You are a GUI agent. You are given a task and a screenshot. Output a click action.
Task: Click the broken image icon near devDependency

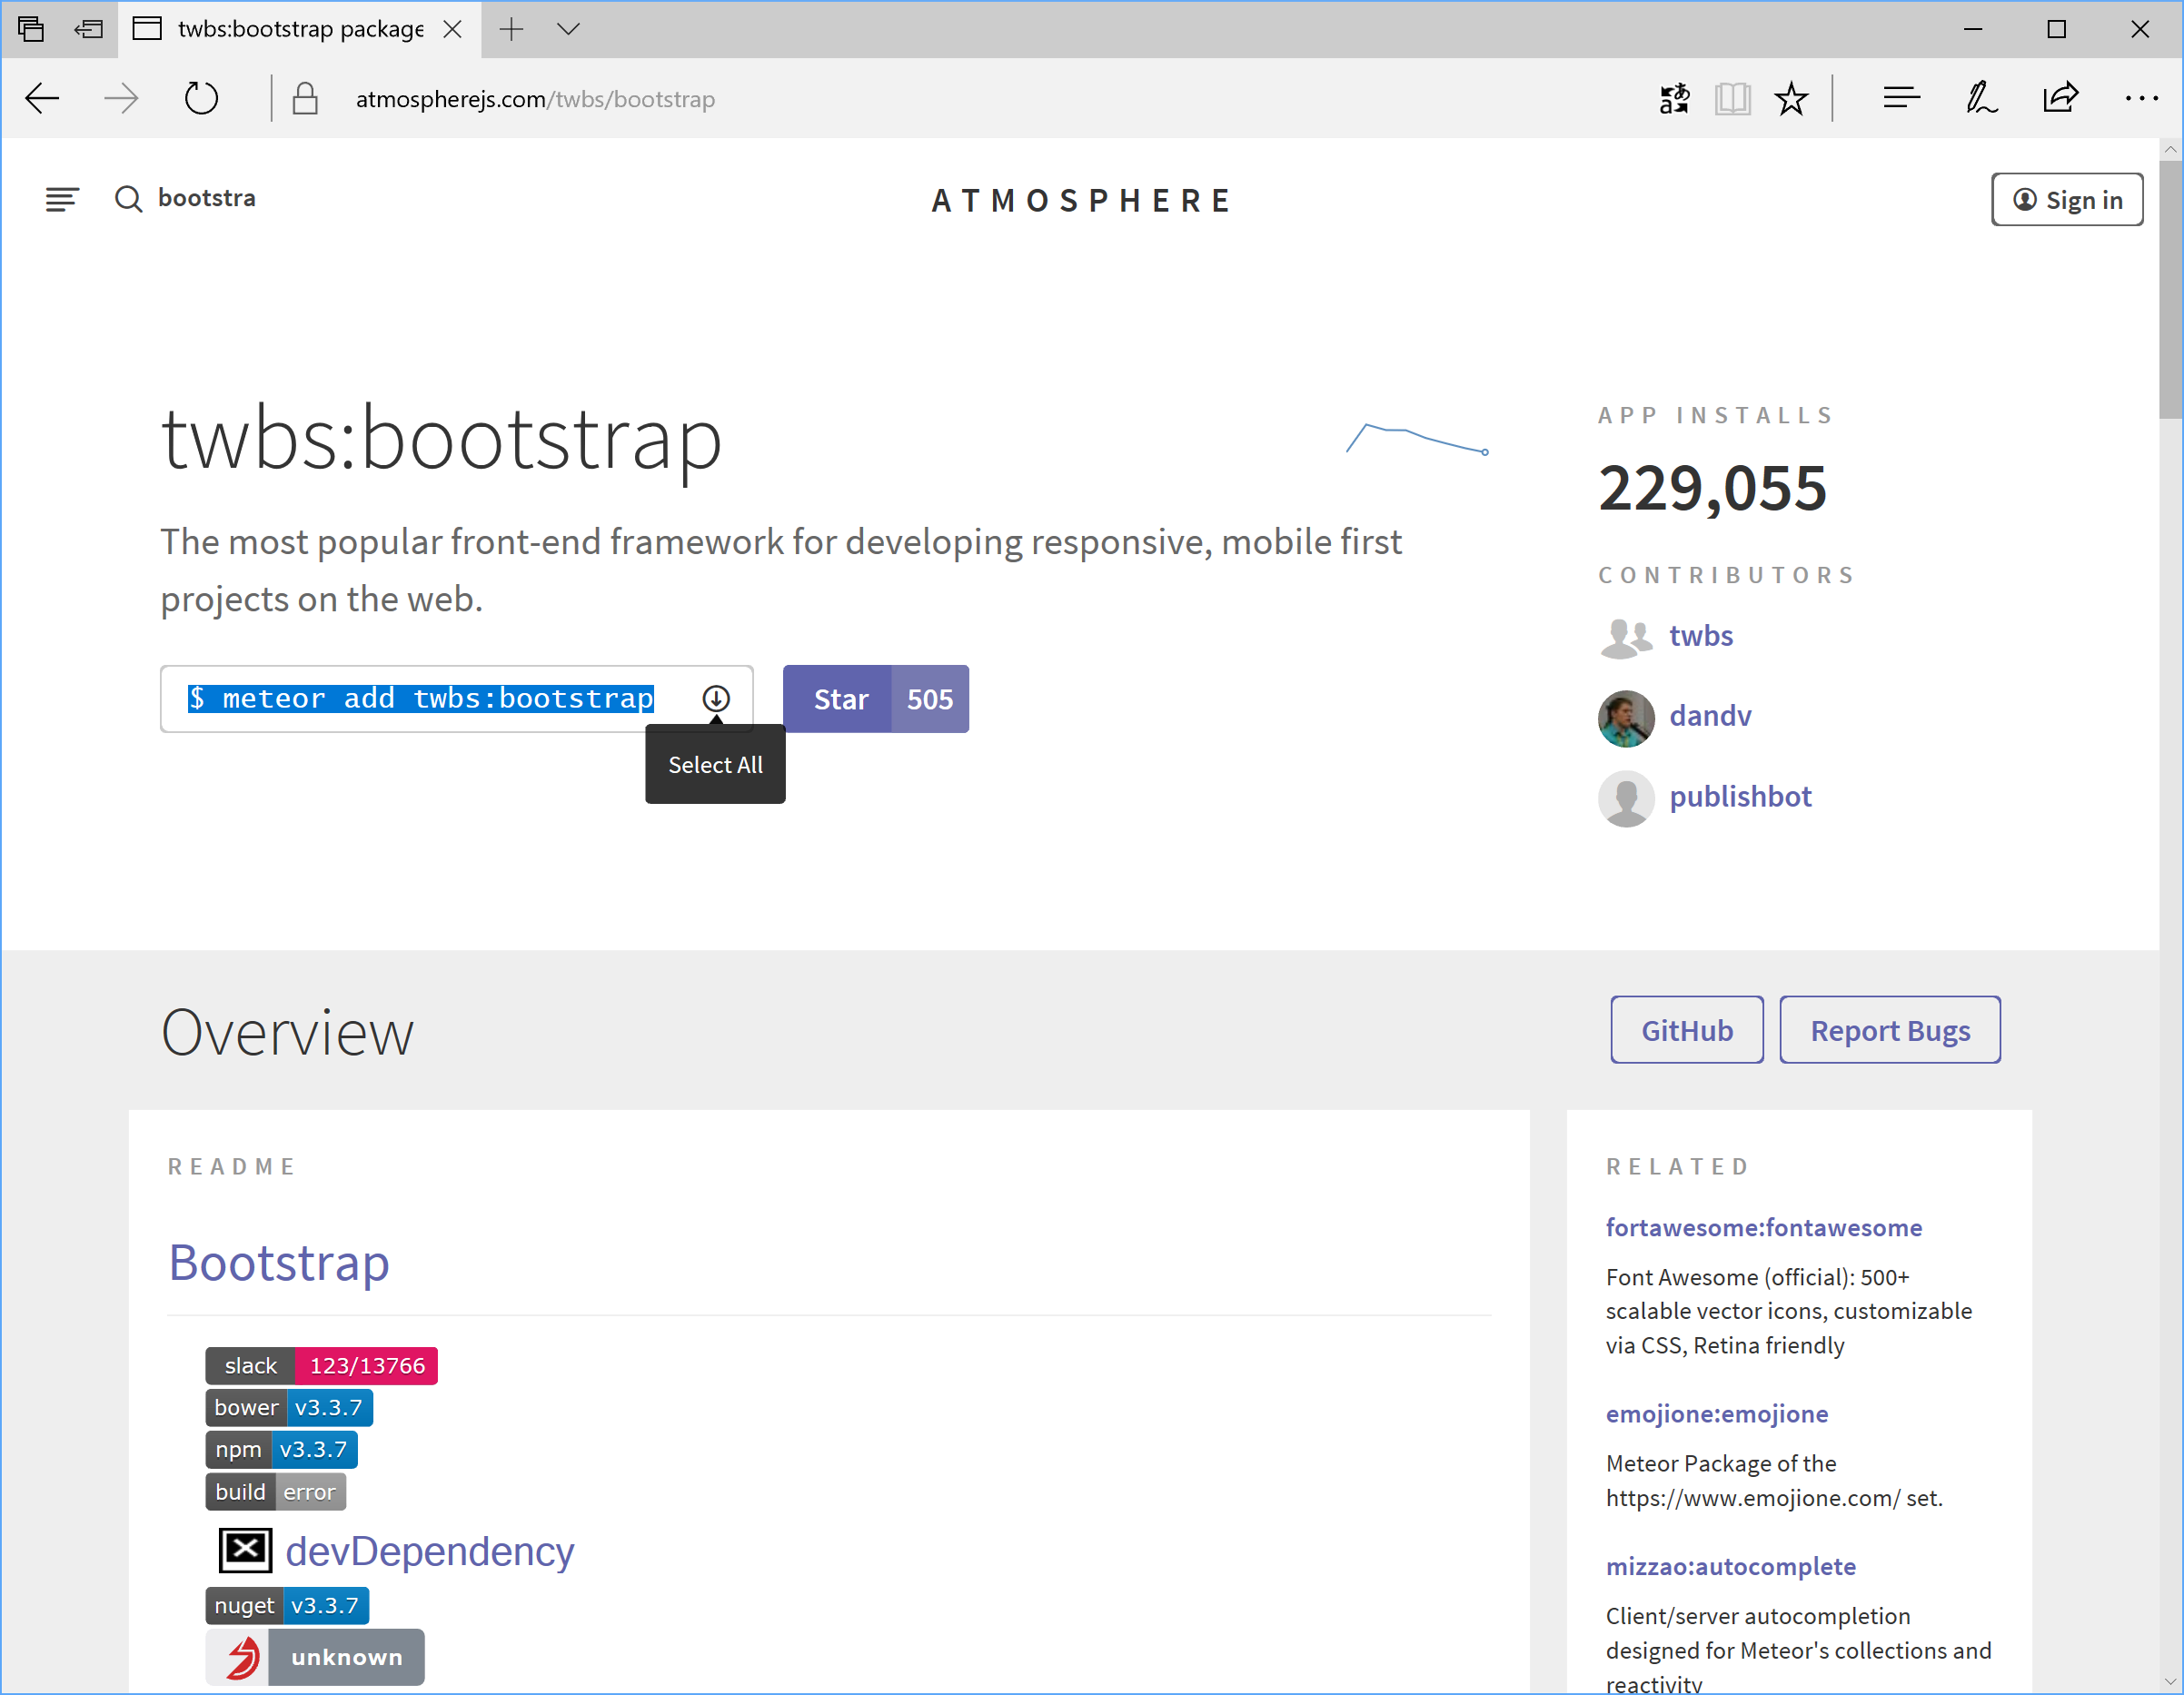pos(245,1550)
